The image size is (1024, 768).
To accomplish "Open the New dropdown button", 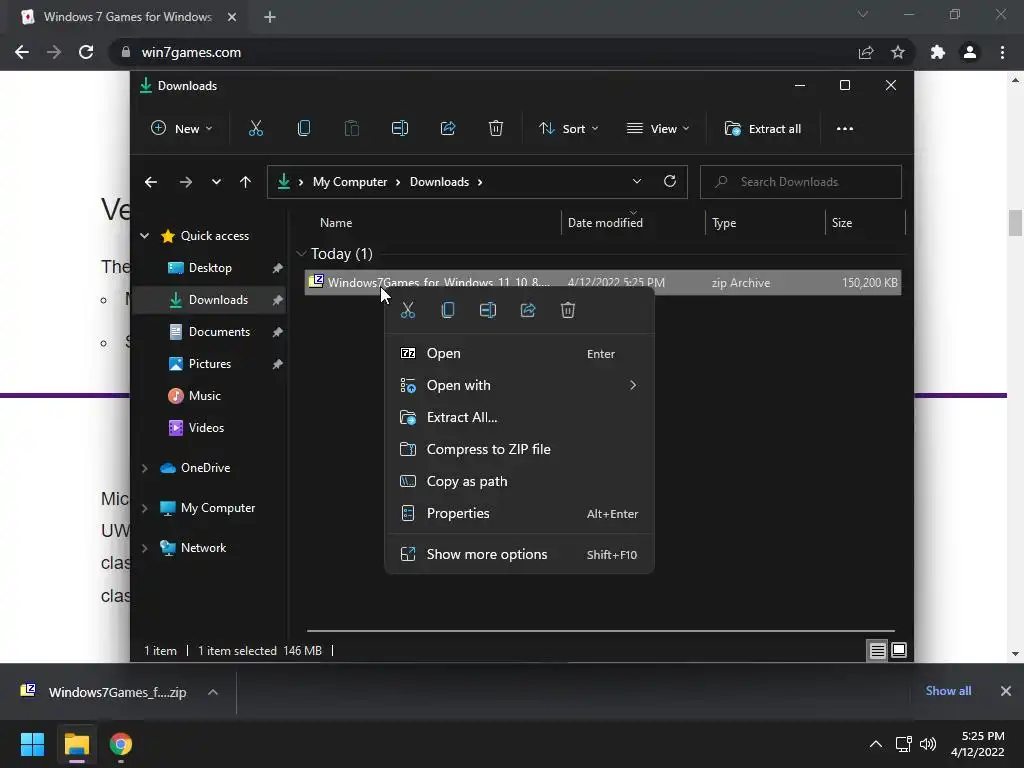I will click(182, 129).
